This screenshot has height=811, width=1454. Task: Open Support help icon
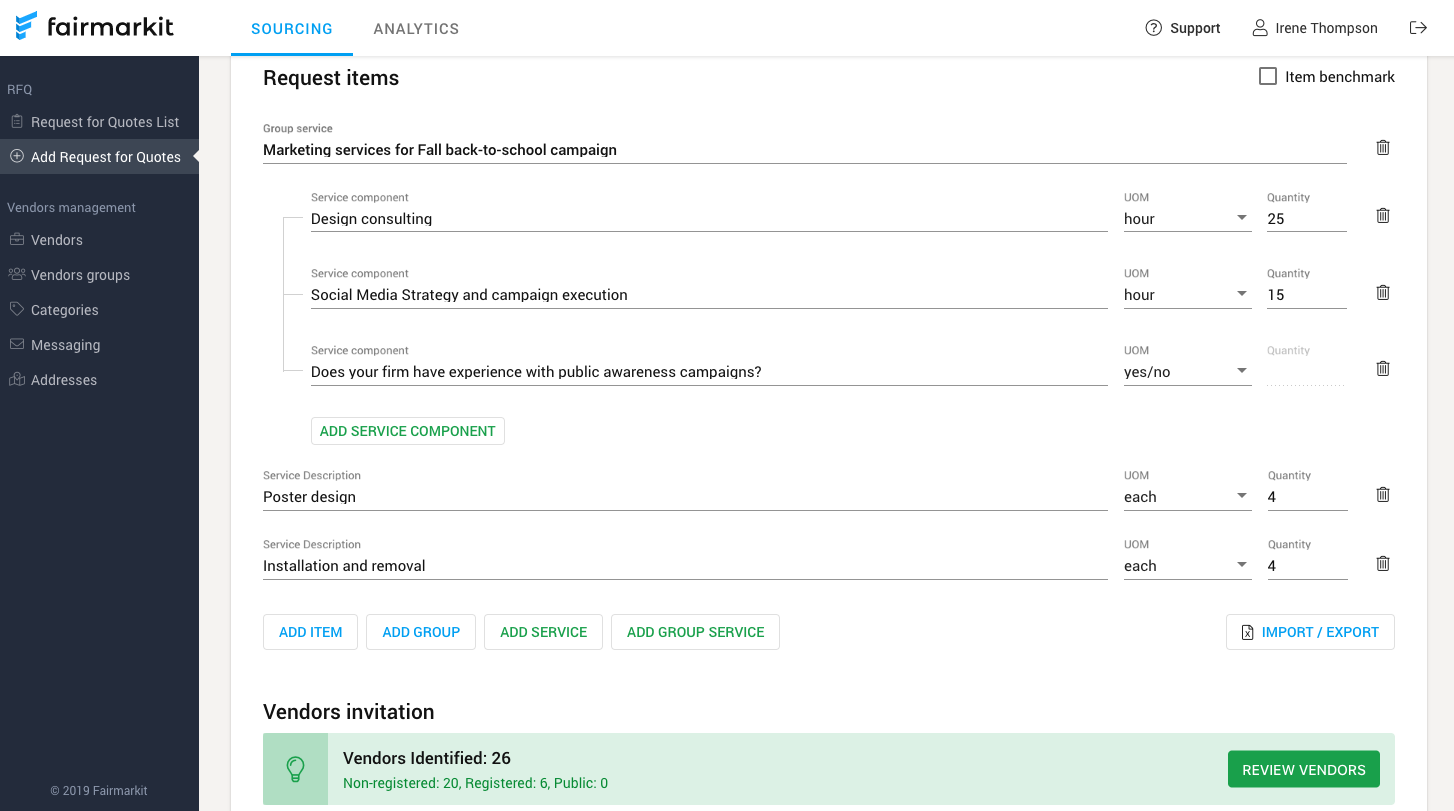(1154, 28)
